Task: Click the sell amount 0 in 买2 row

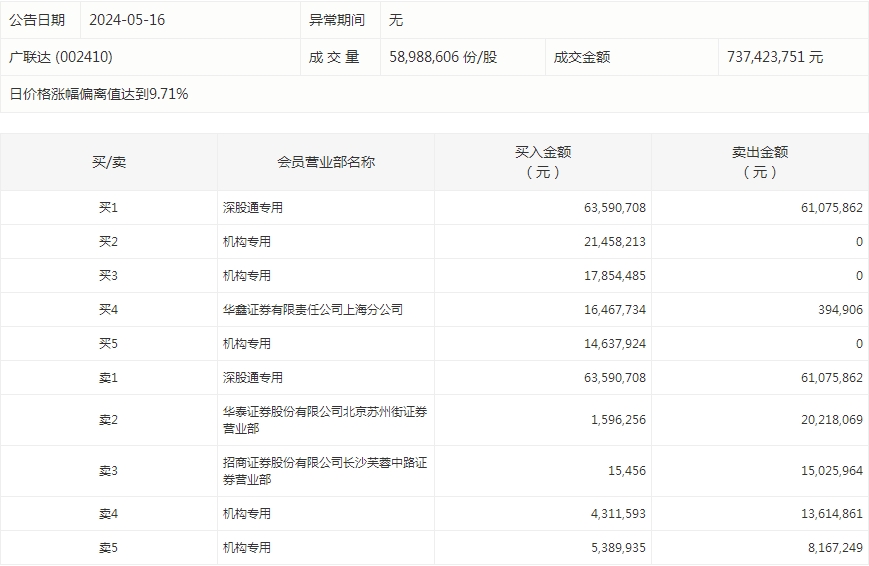Action: (x=860, y=242)
